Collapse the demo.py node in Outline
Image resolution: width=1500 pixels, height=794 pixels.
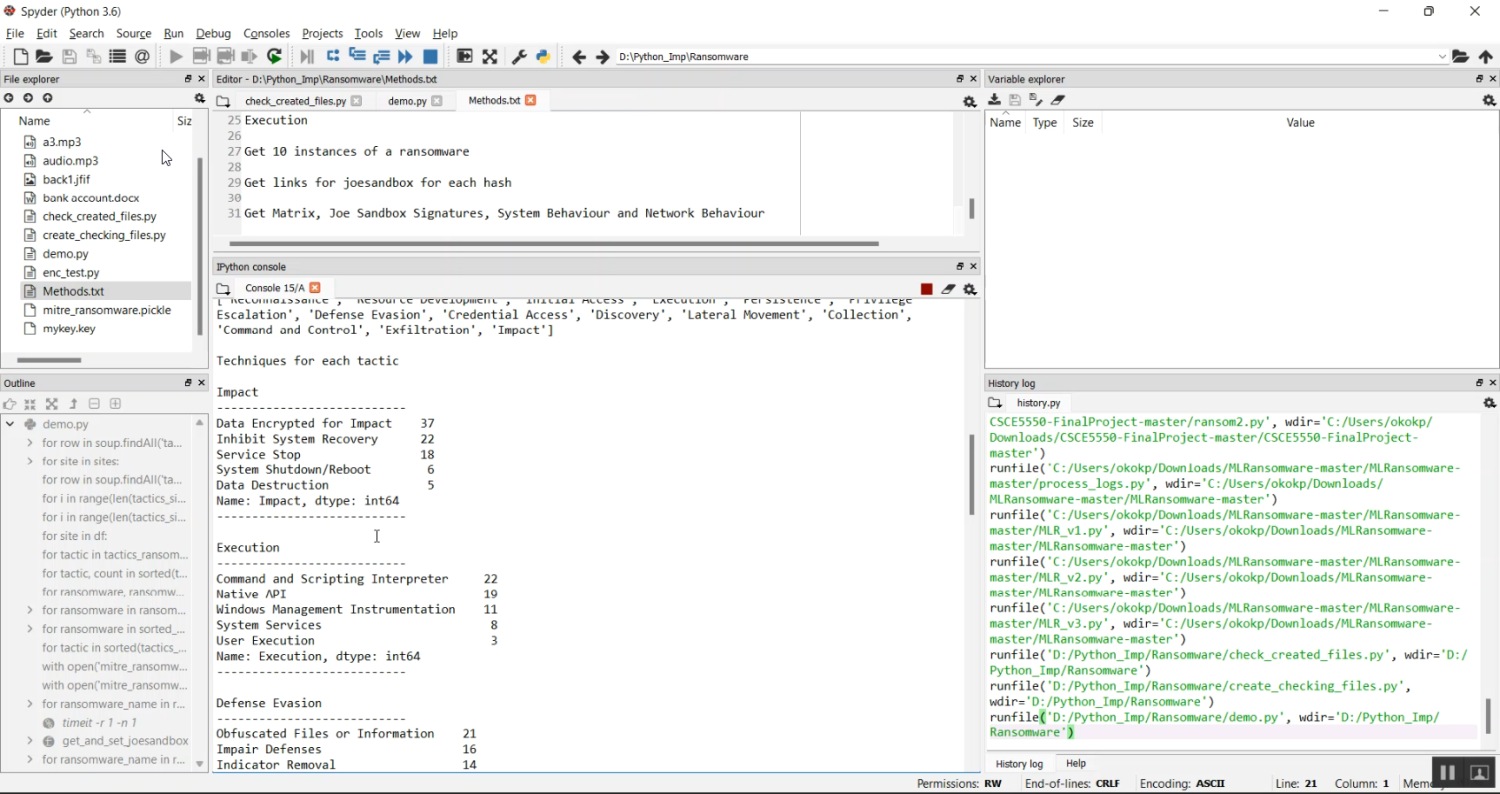click(x=10, y=424)
